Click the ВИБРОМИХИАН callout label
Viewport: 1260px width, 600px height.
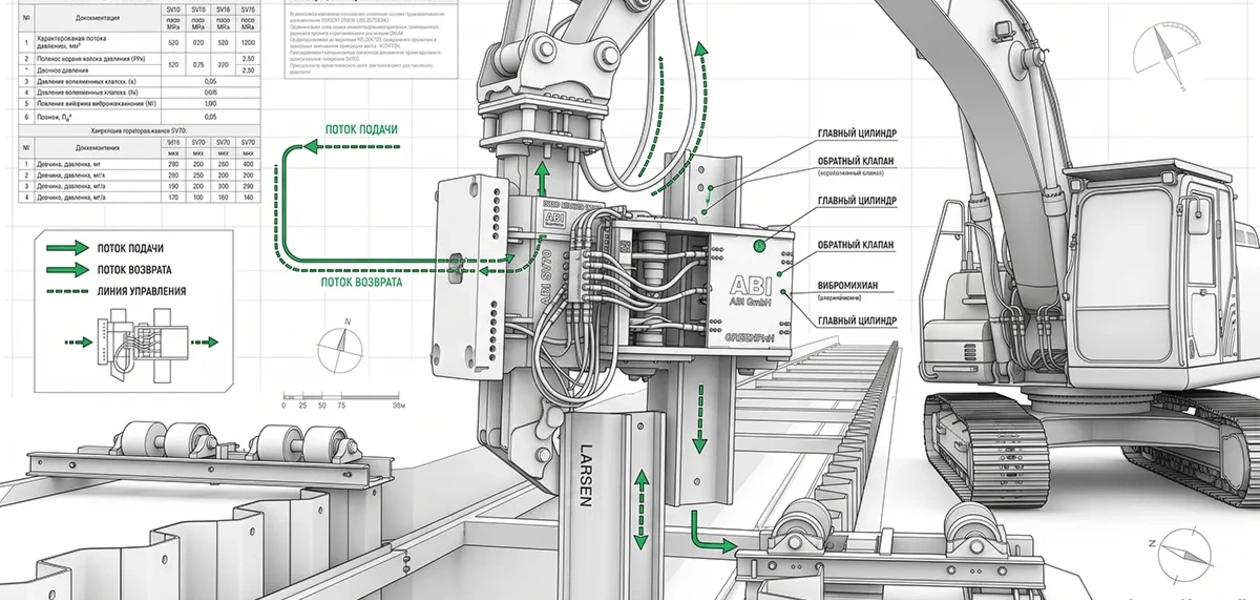[x=847, y=286]
